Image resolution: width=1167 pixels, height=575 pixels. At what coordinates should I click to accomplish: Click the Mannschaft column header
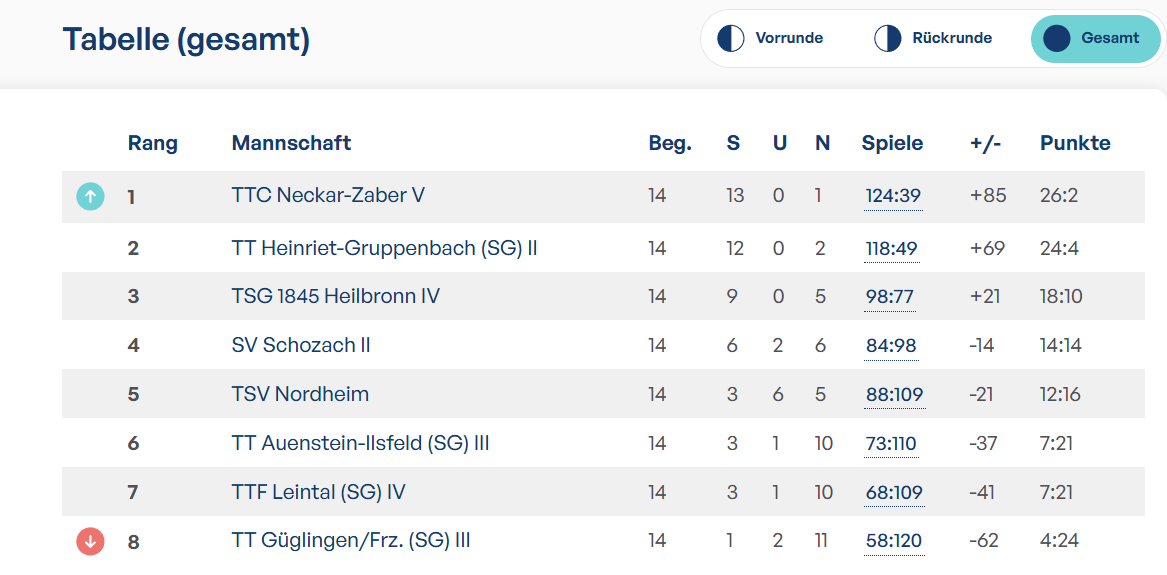click(x=292, y=143)
